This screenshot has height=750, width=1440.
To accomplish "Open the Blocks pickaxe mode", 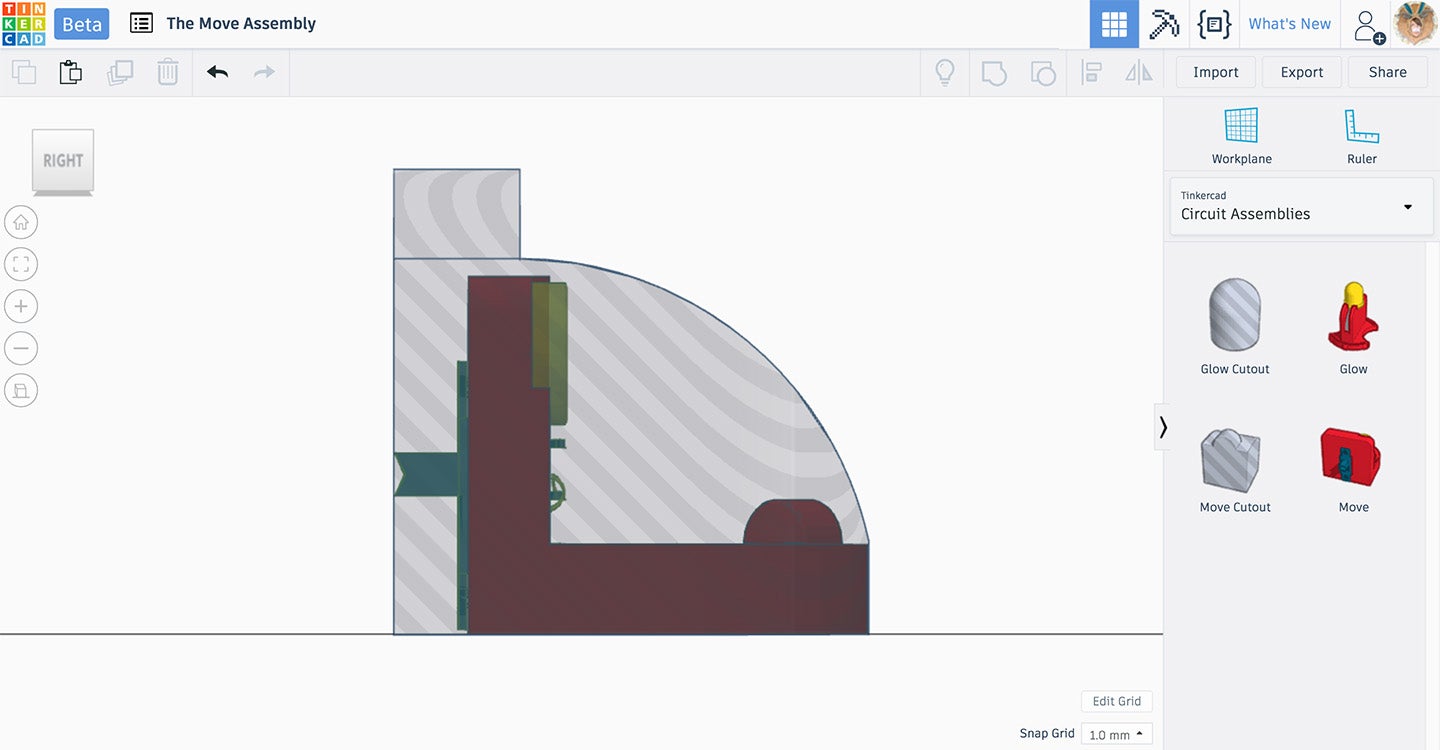I will [x=1164, y=24].
